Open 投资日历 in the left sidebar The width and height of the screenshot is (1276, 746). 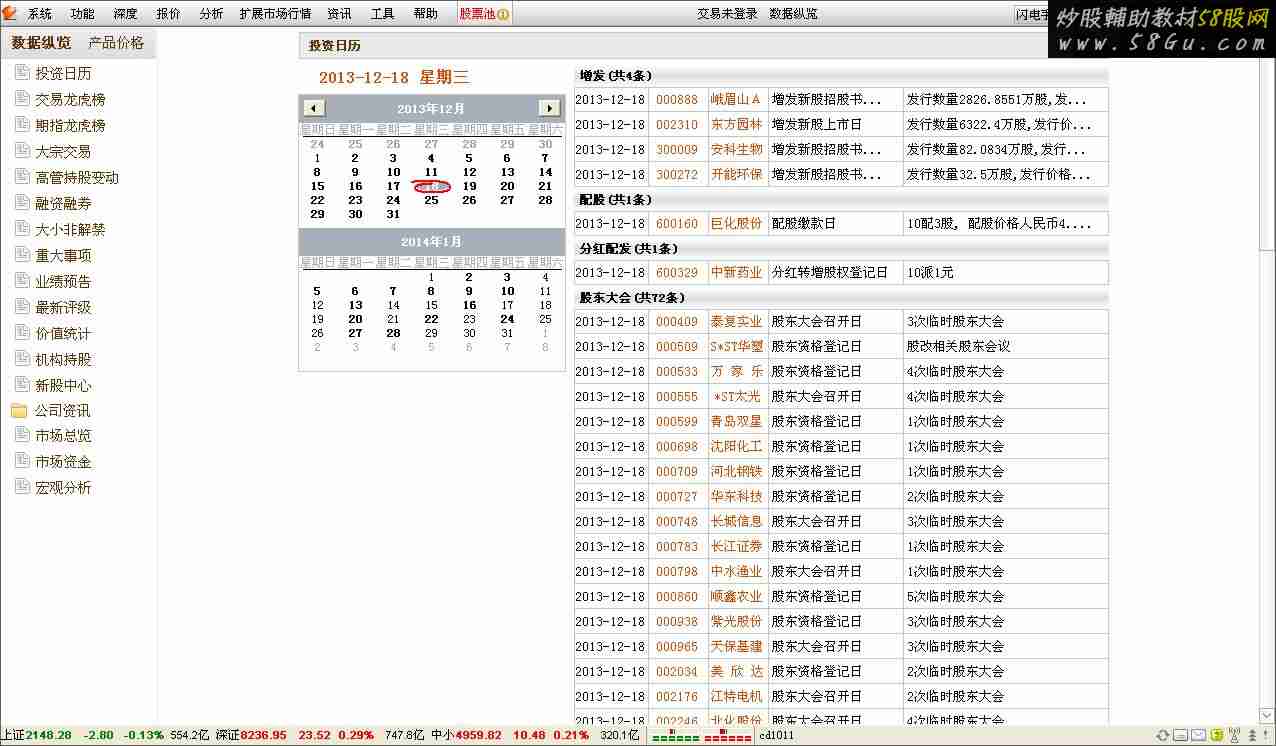coord(63,74)
